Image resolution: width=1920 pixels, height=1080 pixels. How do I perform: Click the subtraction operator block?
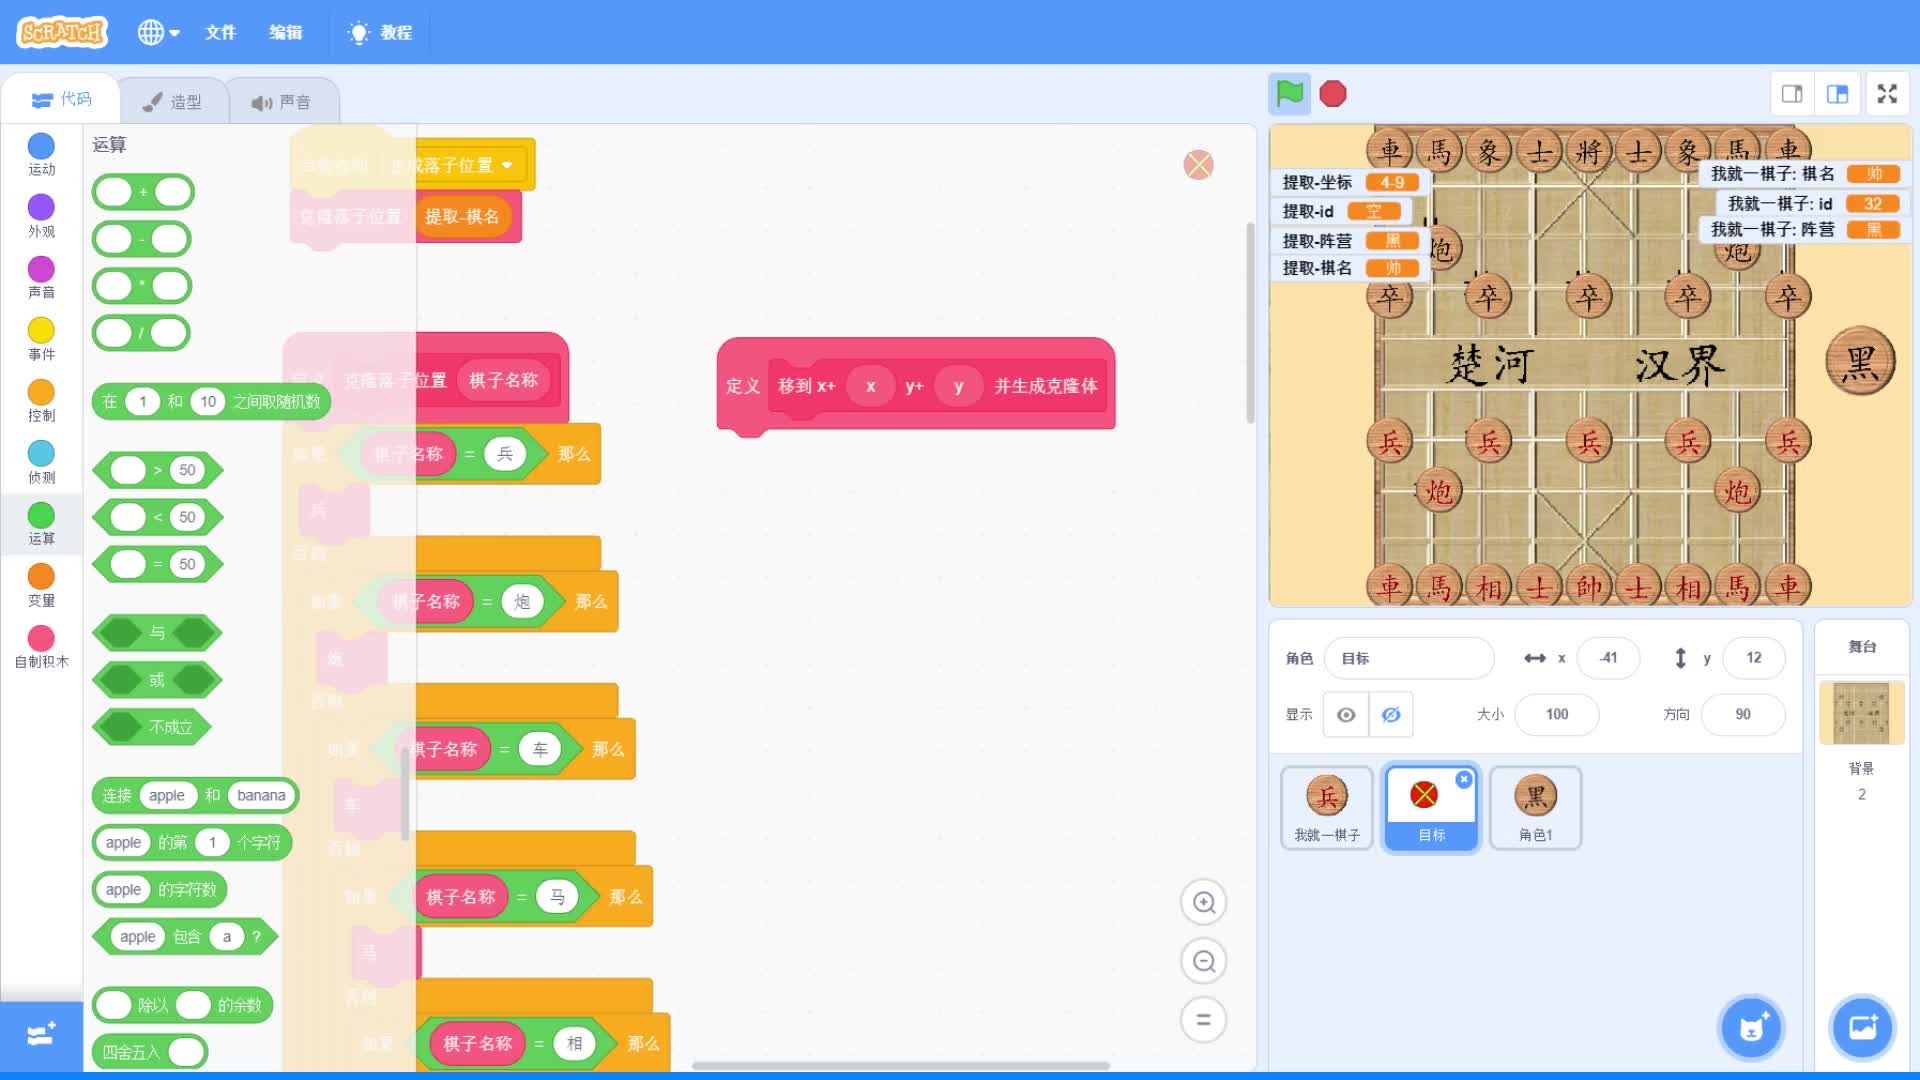coord(143,238)
